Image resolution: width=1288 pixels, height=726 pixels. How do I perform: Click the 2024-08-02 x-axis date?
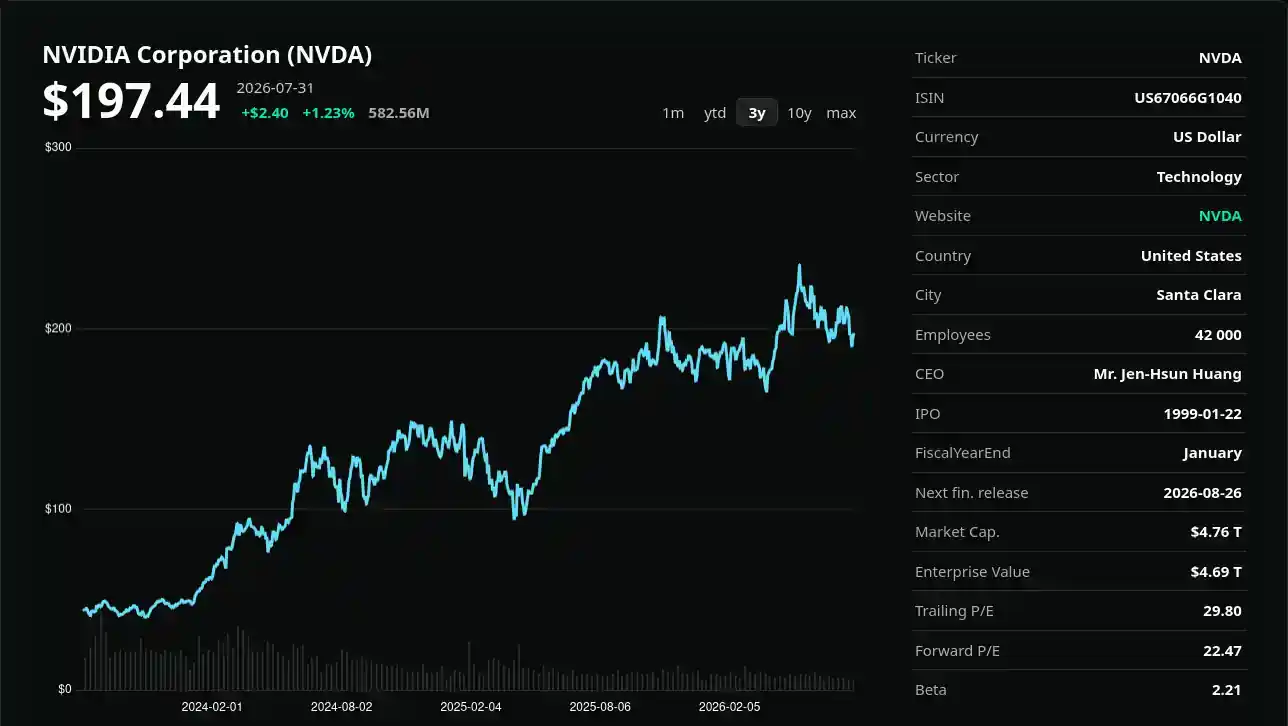[x=341, y=706]
